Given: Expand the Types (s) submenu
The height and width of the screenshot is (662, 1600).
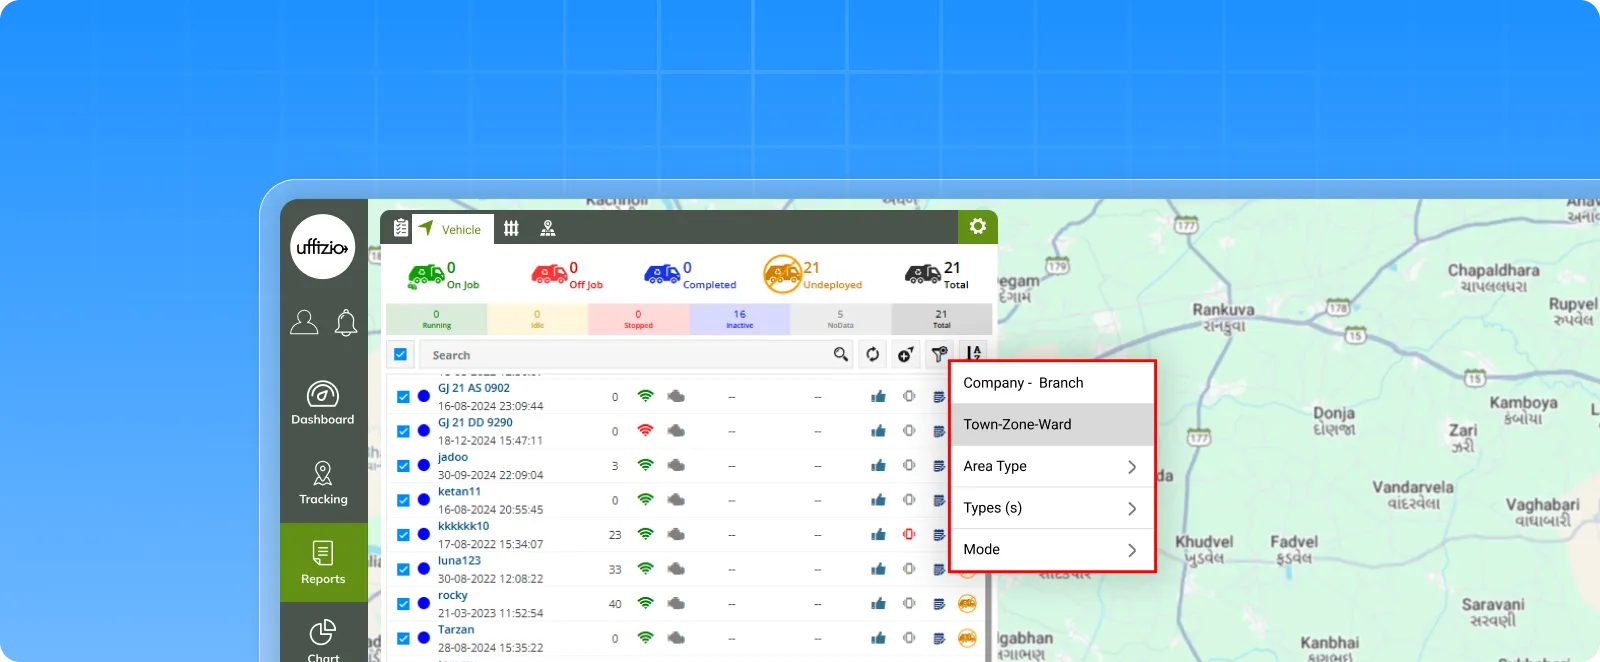Looking at the screenshot, I should (x=1051, y=508).
